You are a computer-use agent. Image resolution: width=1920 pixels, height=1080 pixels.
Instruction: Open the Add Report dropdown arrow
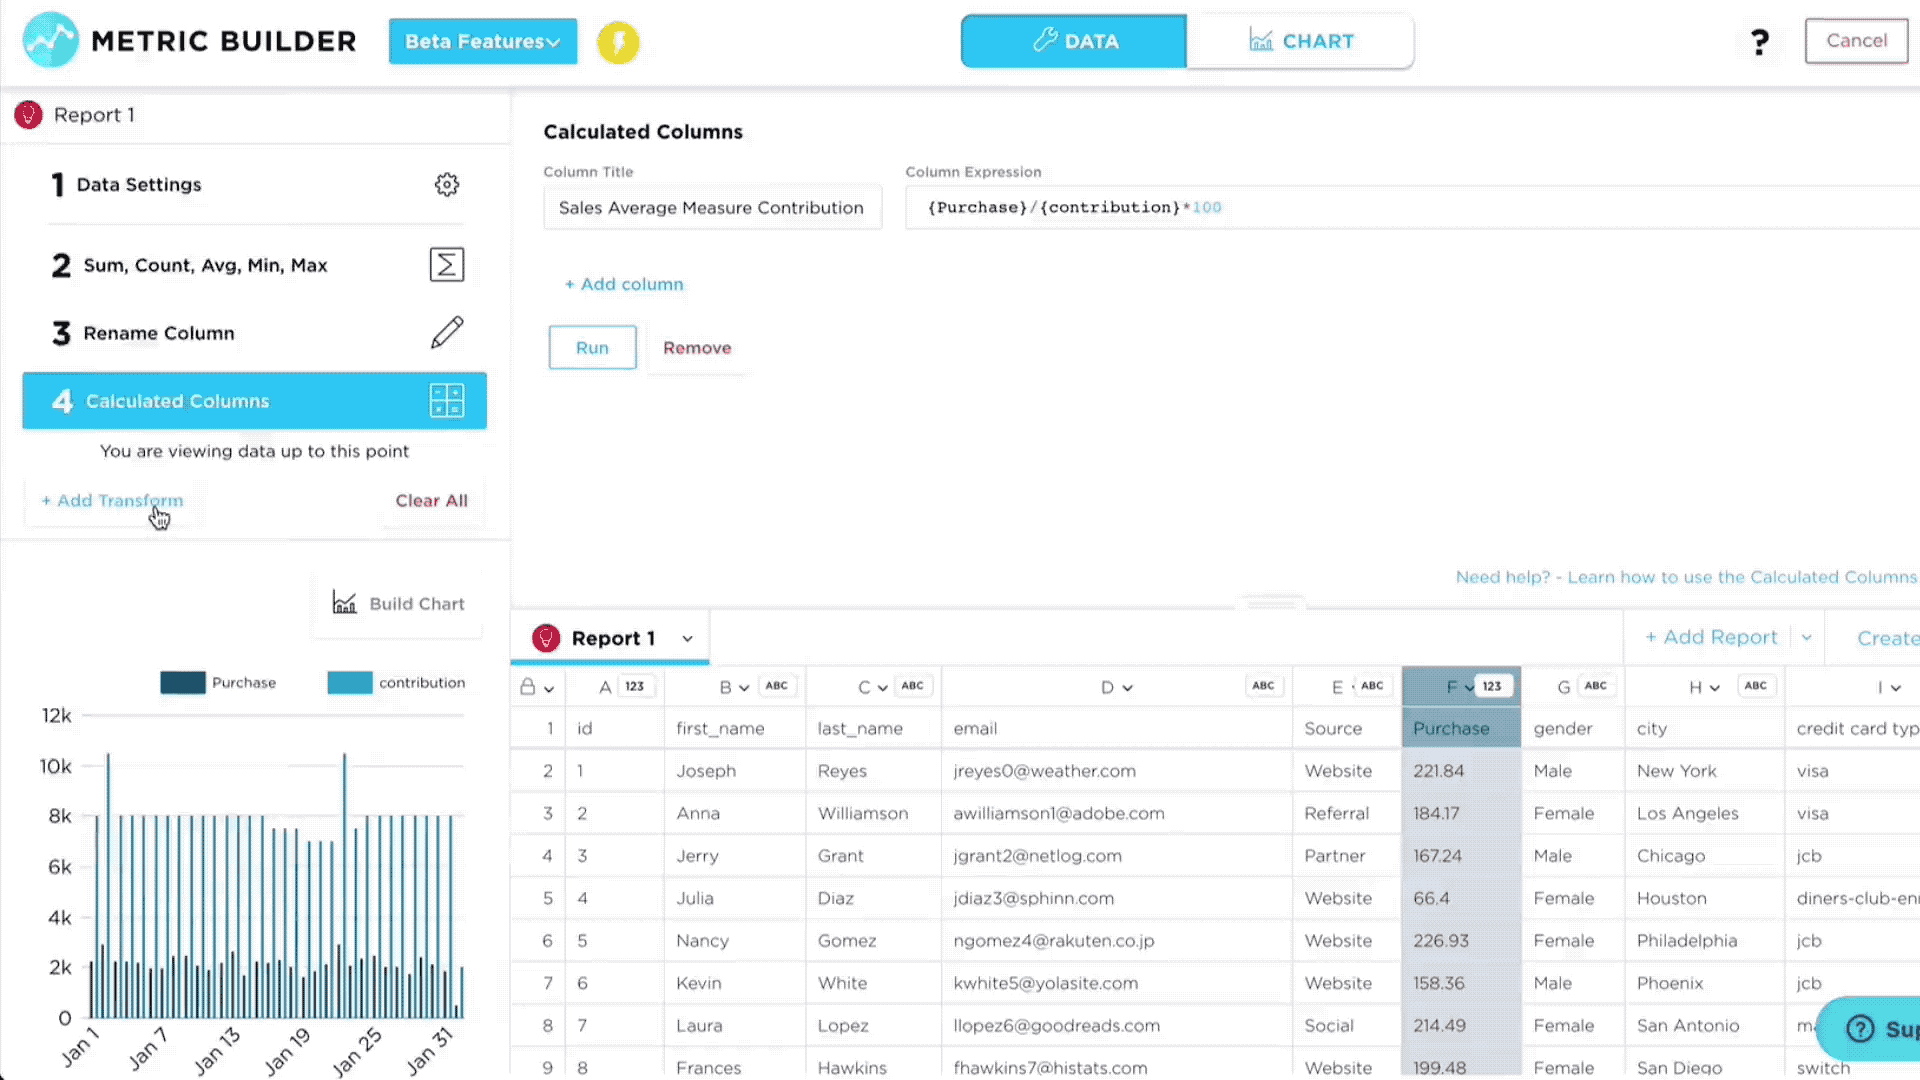(1806, 638)
